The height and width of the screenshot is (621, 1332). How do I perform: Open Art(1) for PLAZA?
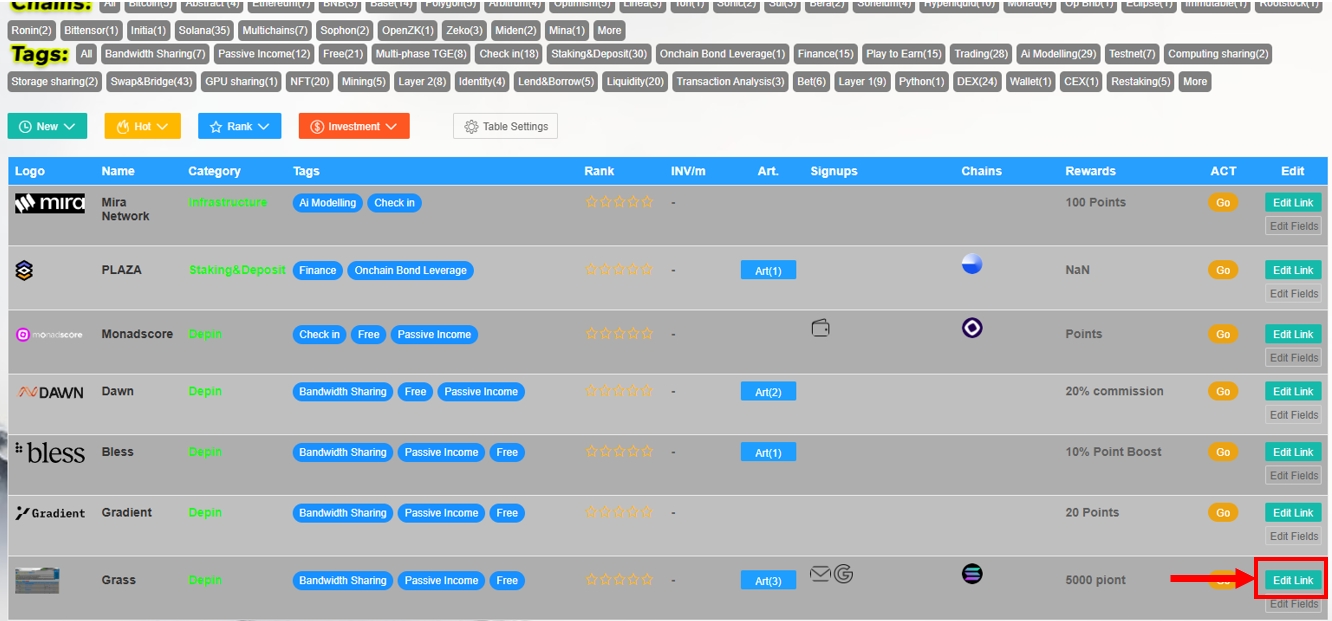[768, 270]
